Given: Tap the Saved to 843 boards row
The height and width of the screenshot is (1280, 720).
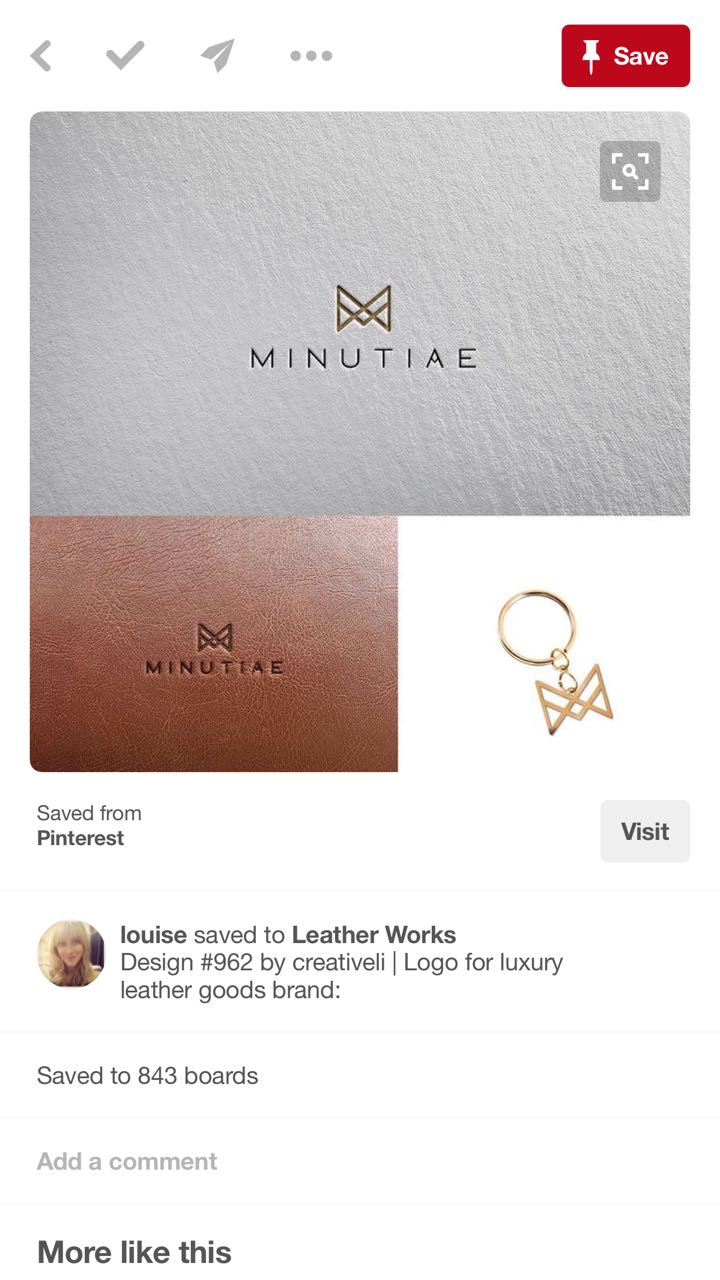Looking at the screenshot, I should [360, 1076].
